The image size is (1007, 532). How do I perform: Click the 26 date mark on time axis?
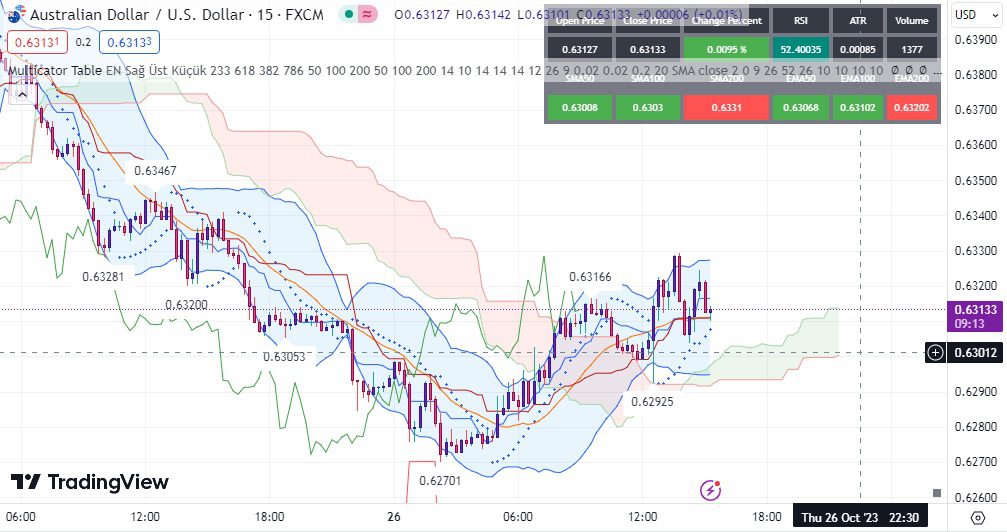pyautogui.click(x=394, y=517)
